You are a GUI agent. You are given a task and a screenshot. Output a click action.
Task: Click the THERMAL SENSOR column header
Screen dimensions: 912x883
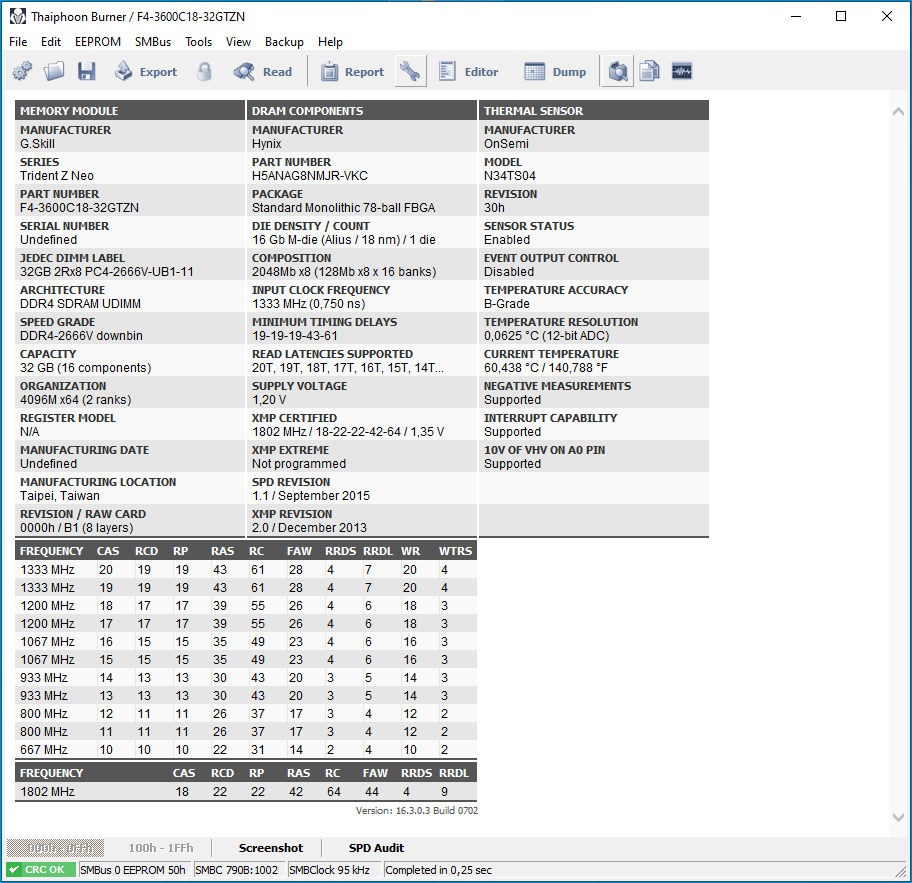(594, 111)
